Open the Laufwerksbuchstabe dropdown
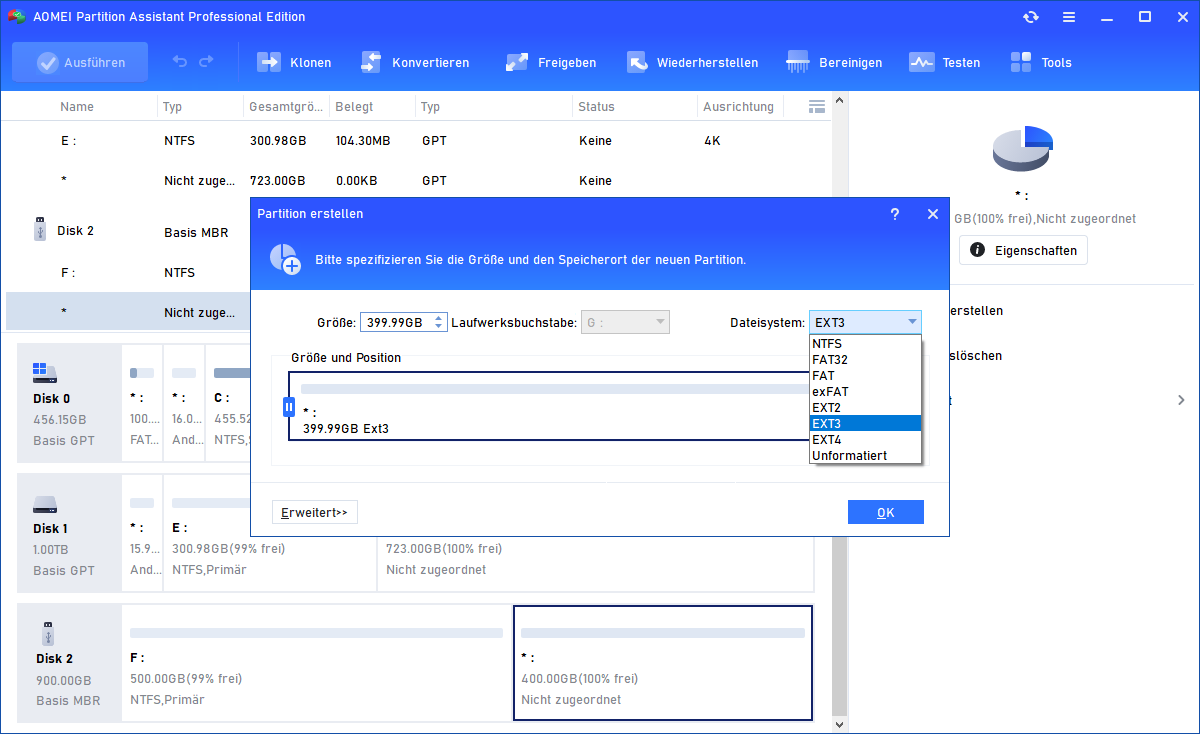Image resolution: width=1200 pixels, height=734 pixels. (x=625, y=322)
